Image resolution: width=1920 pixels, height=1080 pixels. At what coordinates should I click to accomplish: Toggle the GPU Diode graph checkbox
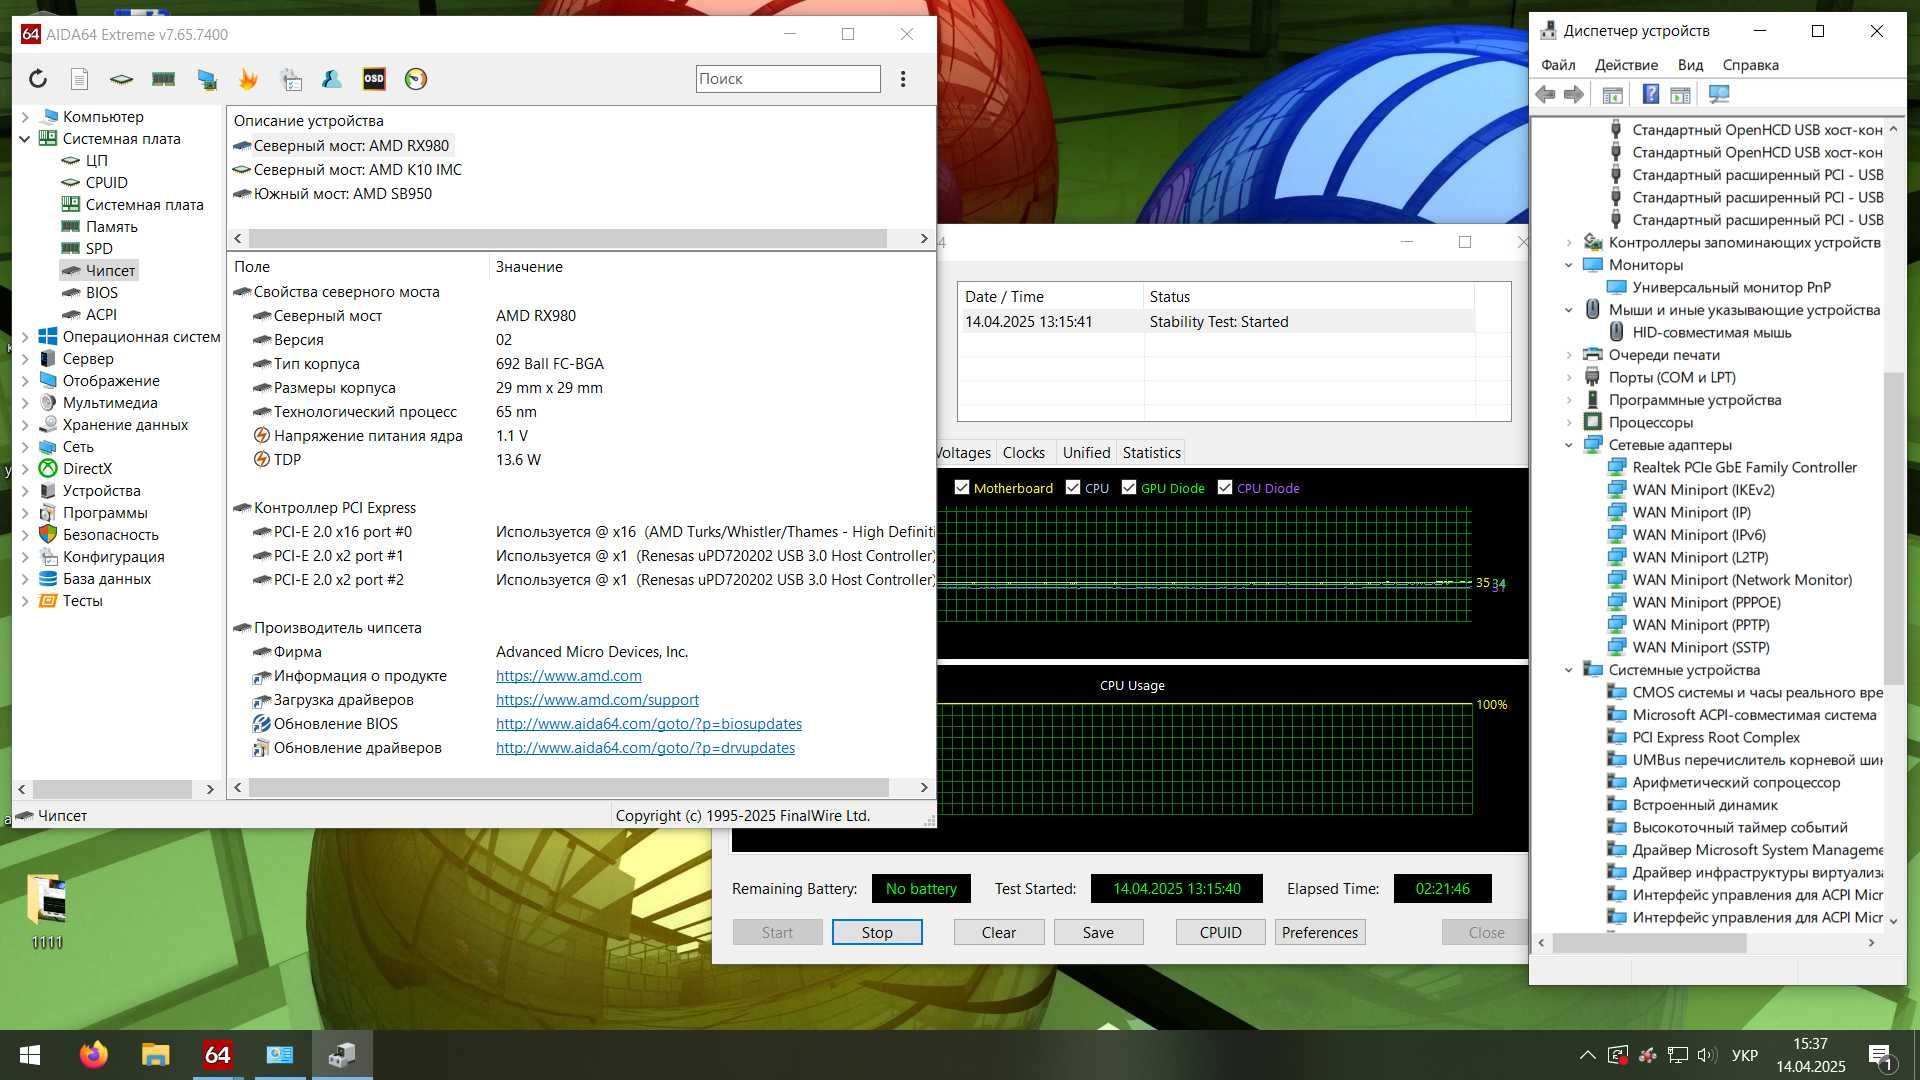1129,487
